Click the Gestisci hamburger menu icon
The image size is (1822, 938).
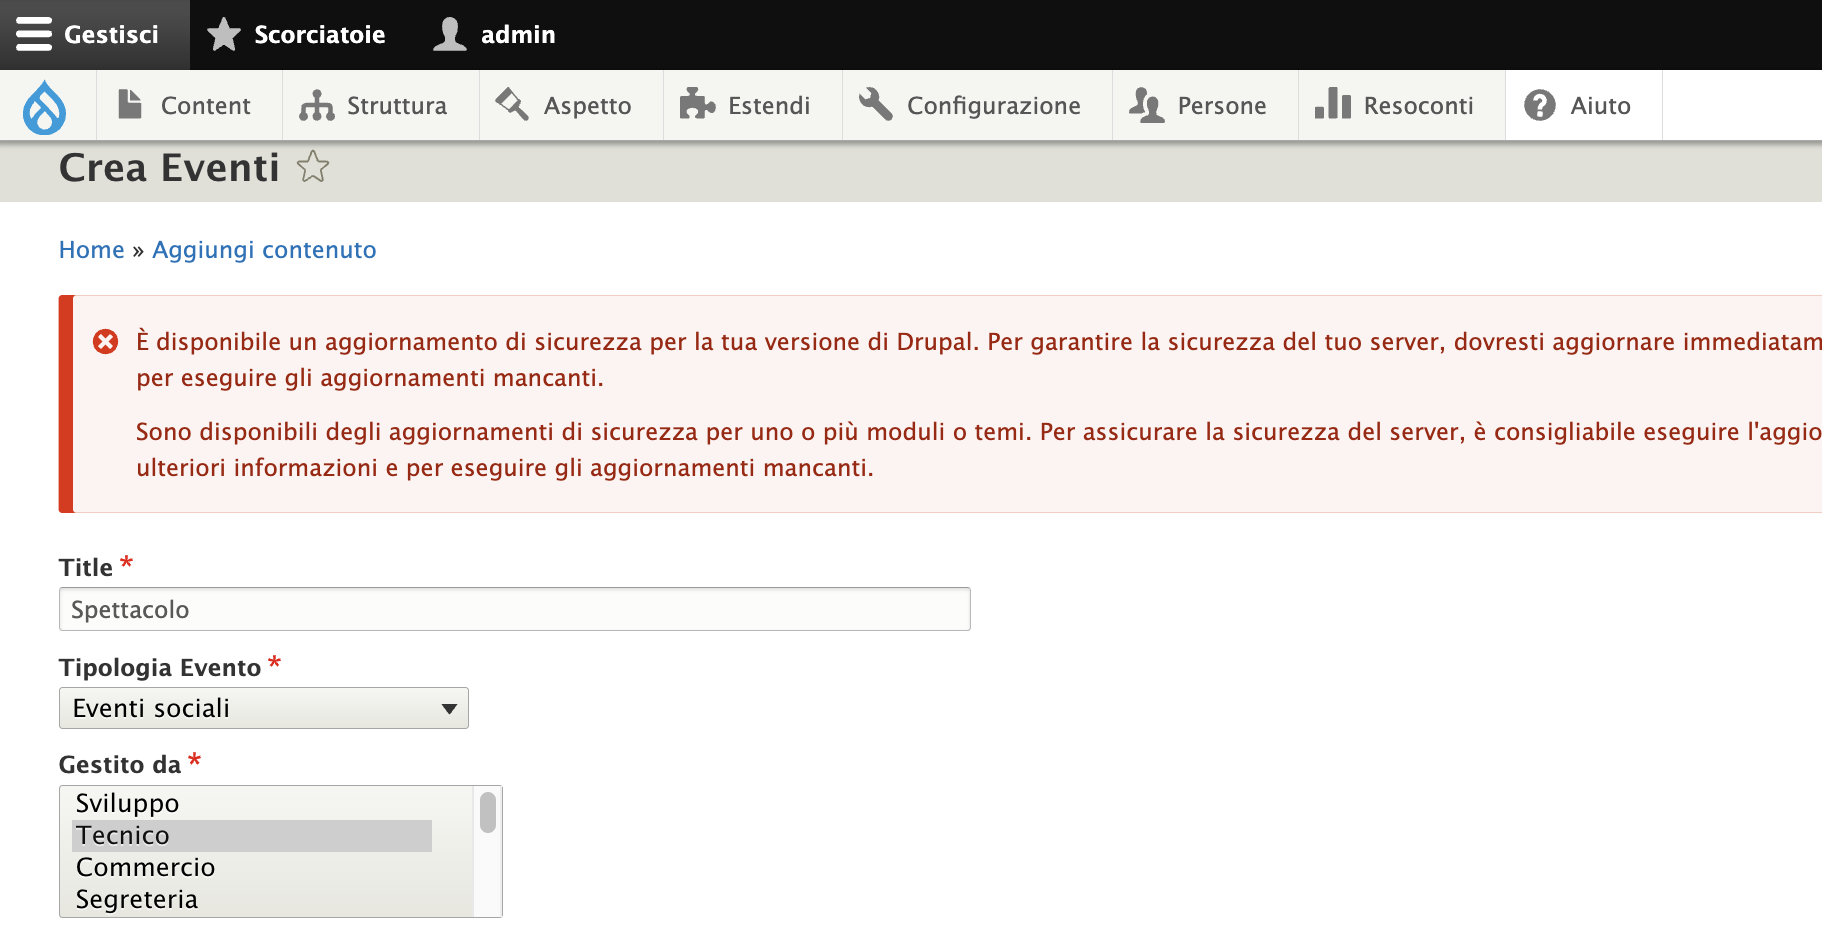33,34
